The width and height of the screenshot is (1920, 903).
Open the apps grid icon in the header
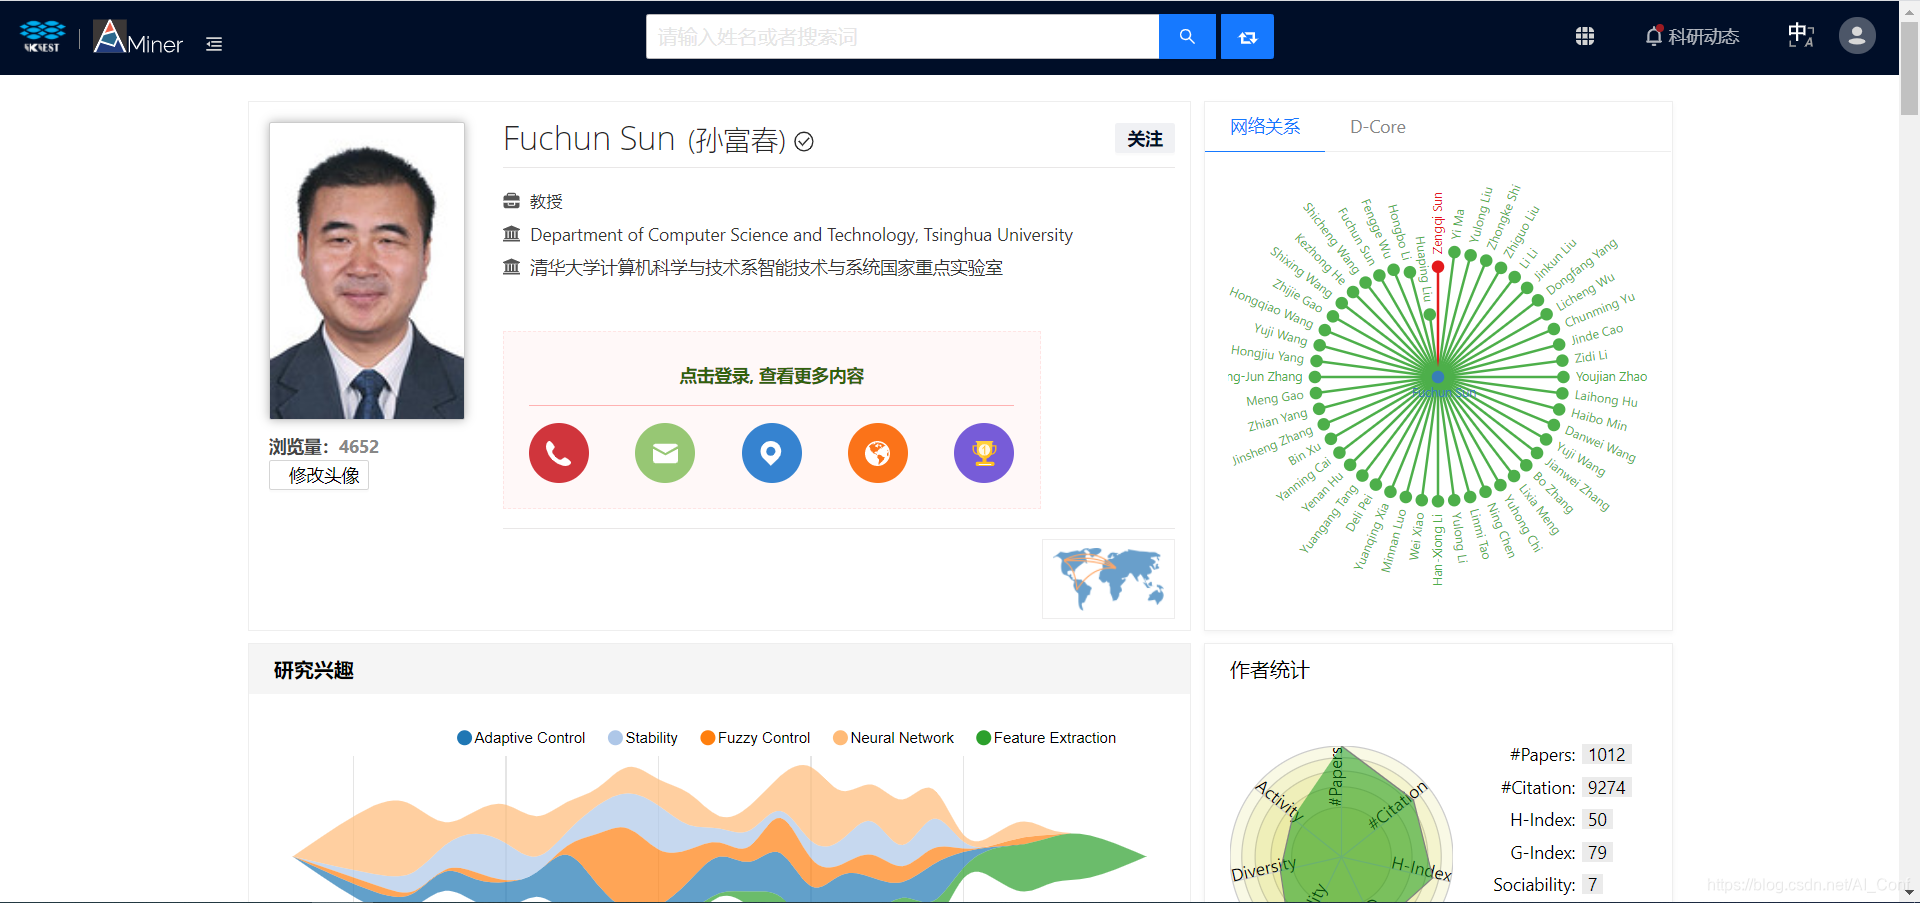point(1584,36)
